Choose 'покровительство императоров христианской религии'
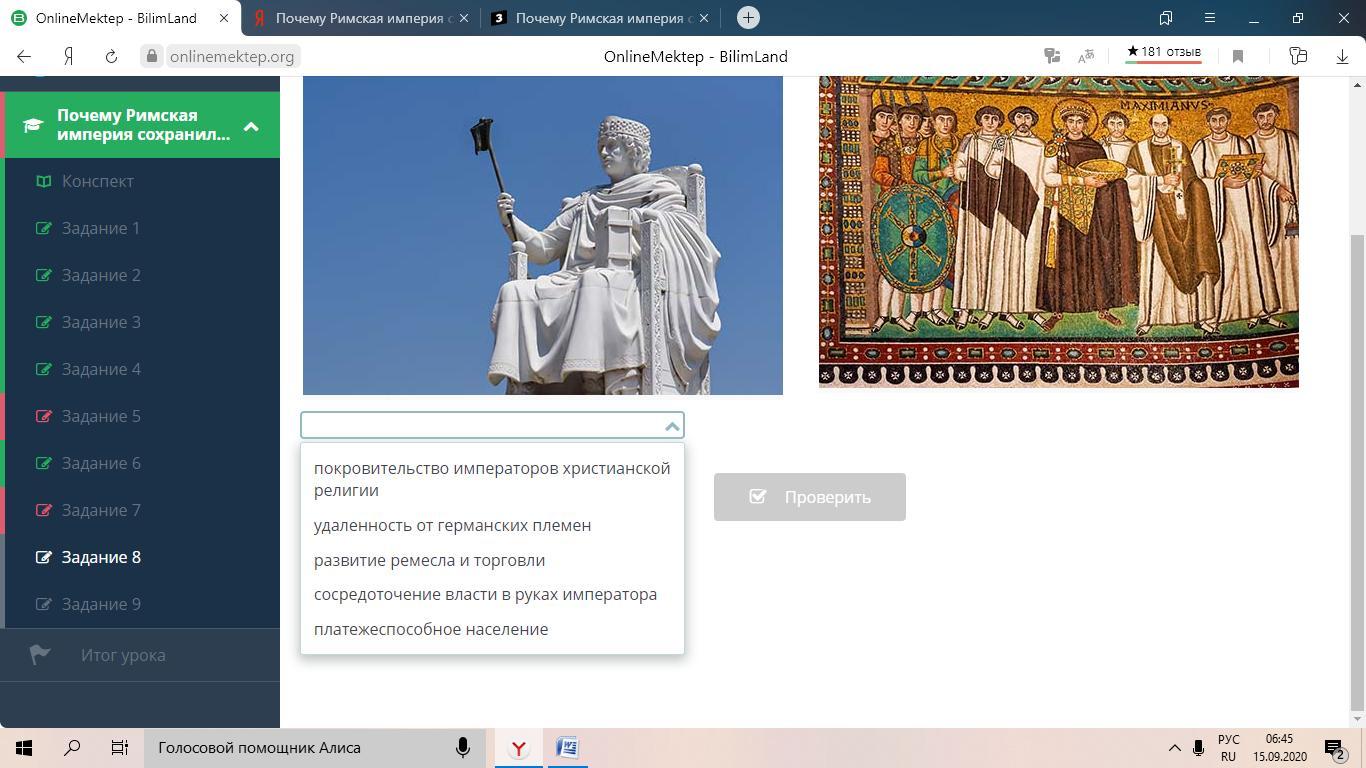The image size is (1366, 768). [492, 479]
